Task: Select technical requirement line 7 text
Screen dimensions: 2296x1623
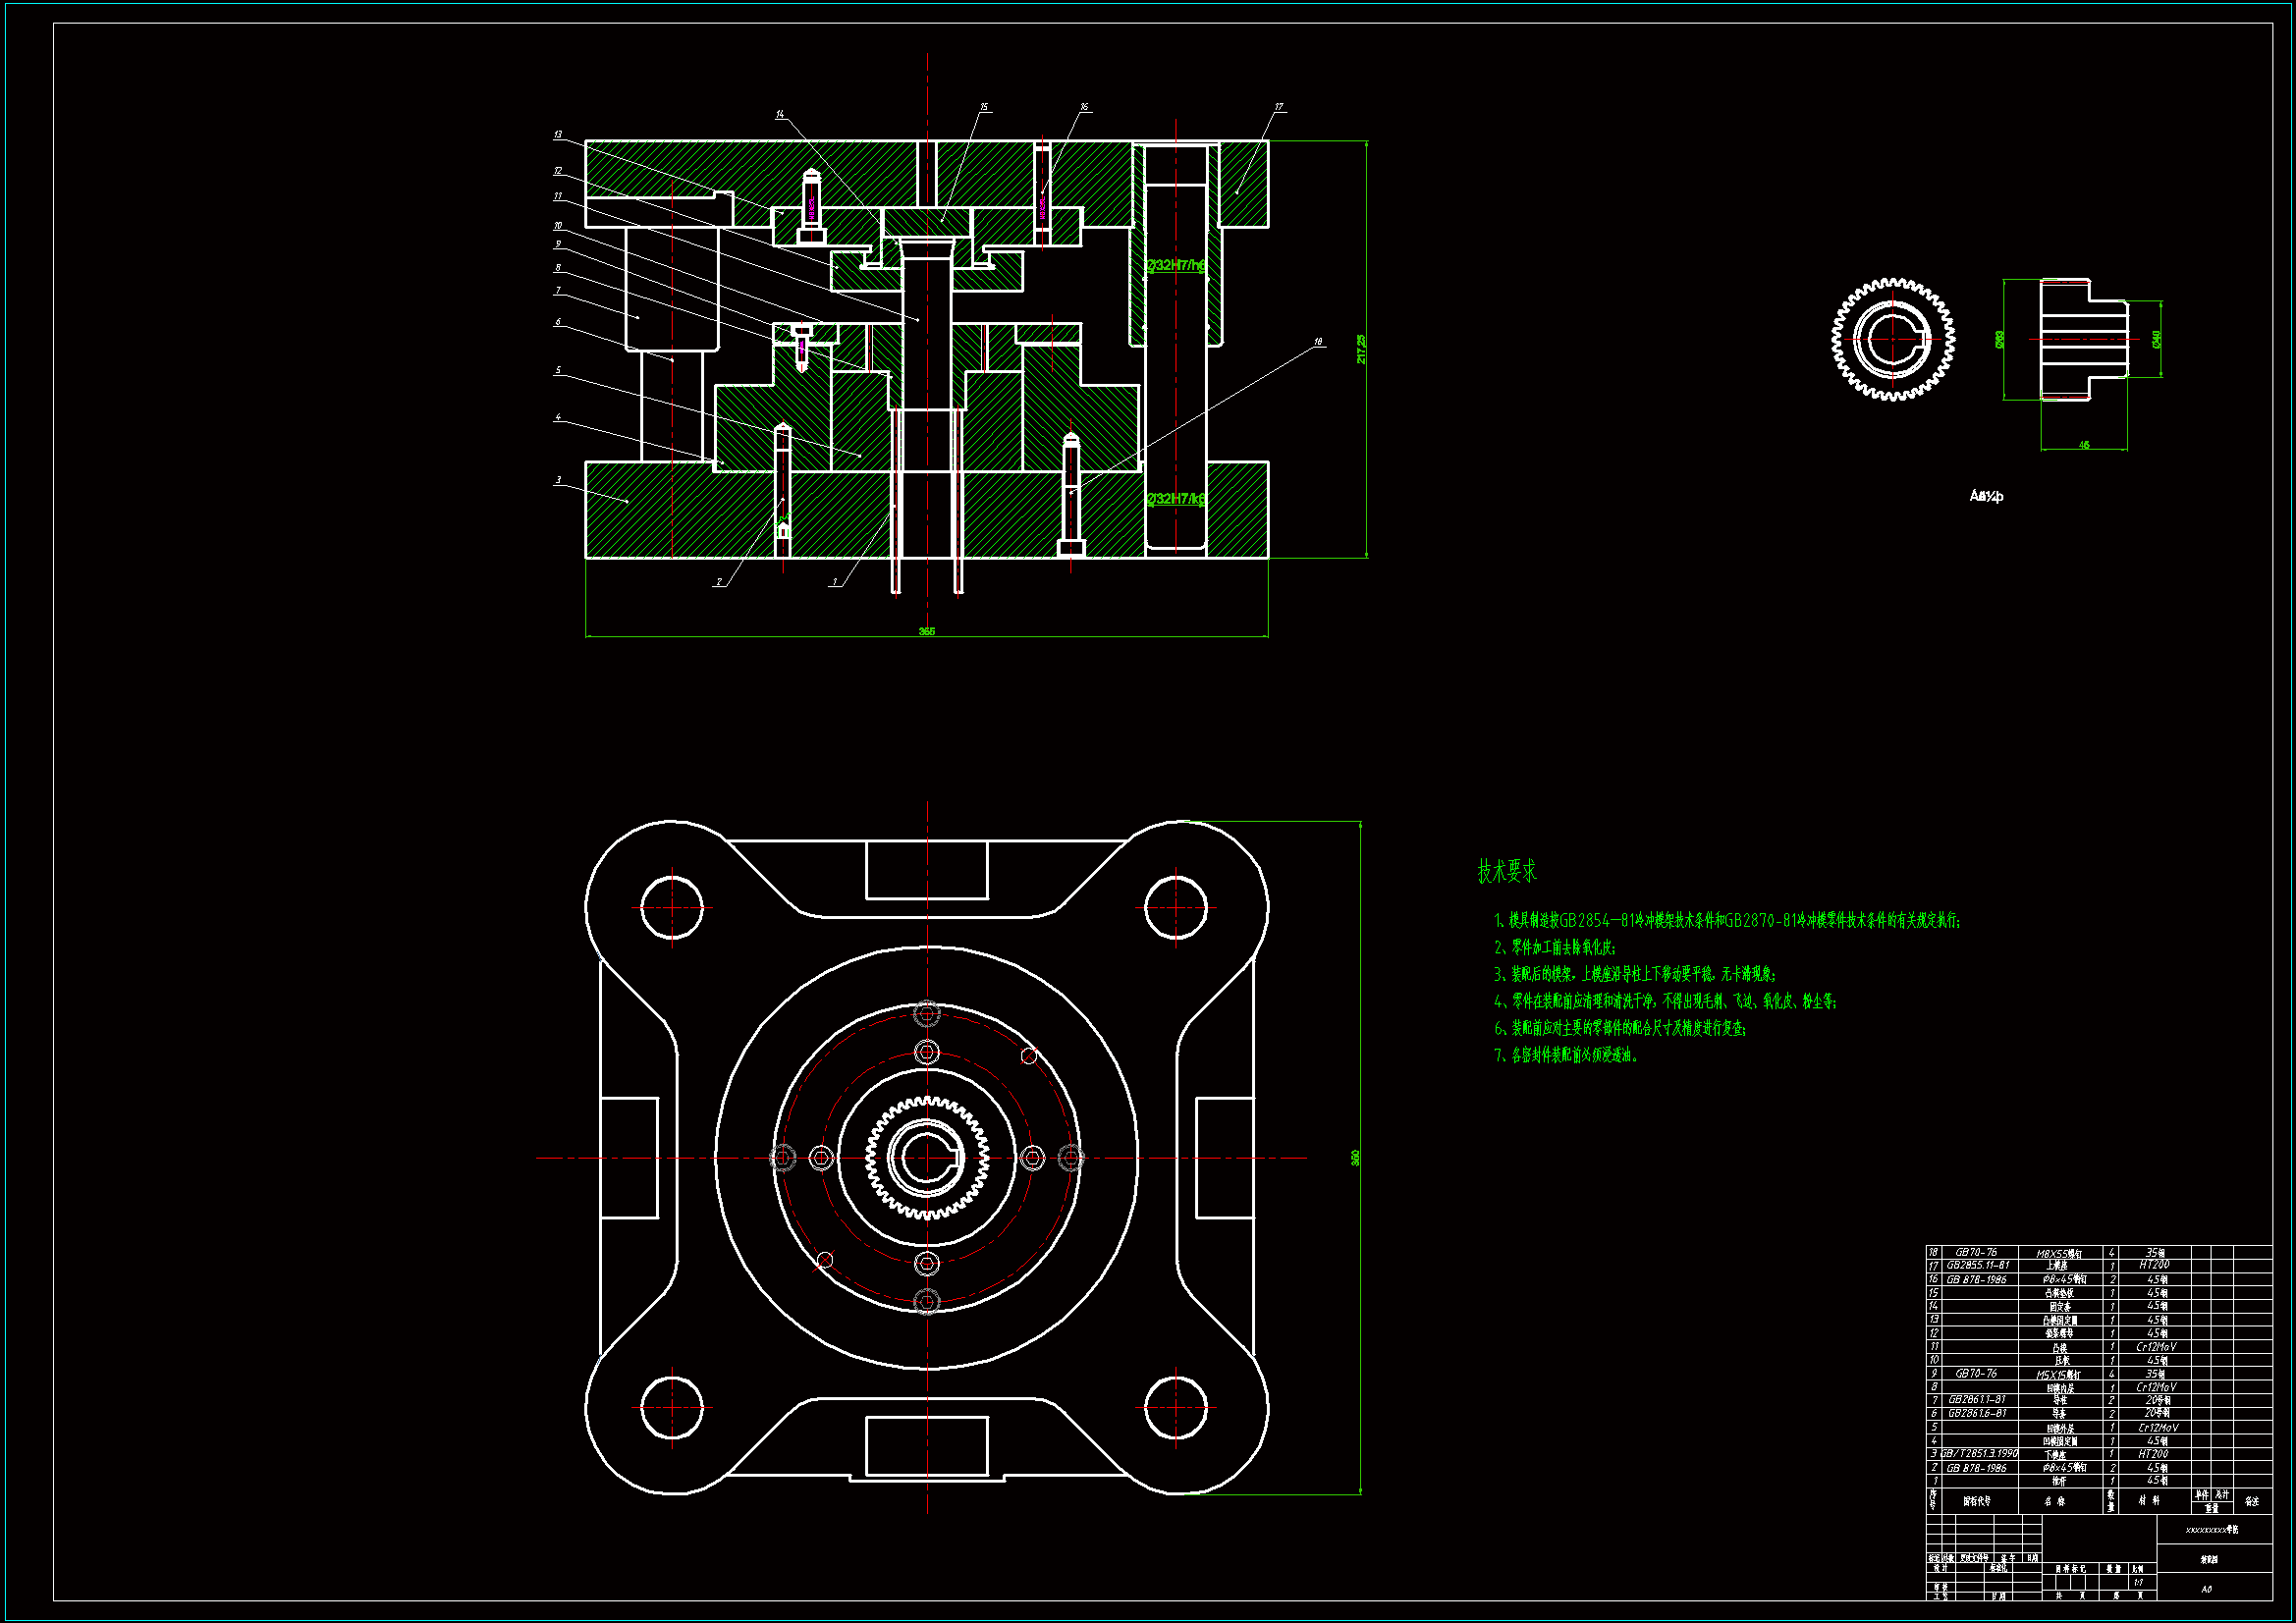Action: tap(1566, 1055)
